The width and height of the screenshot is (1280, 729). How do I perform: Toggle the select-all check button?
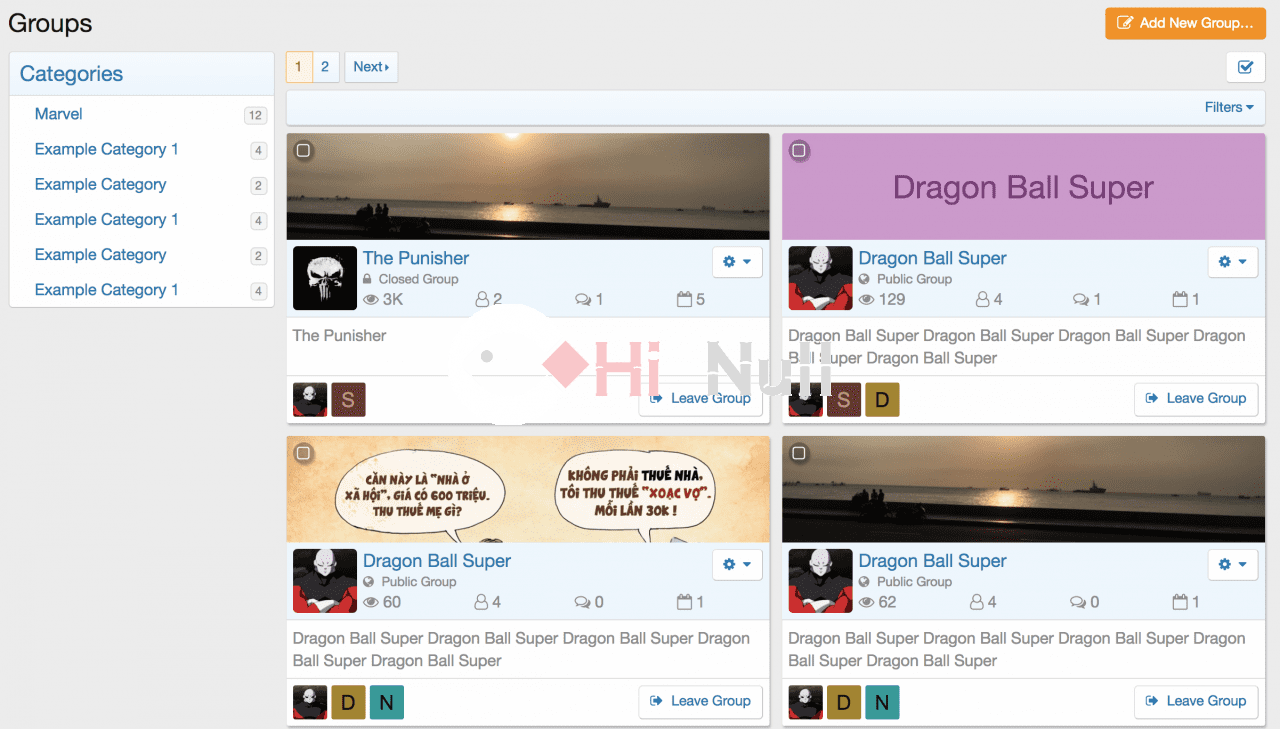(1245, 67)
